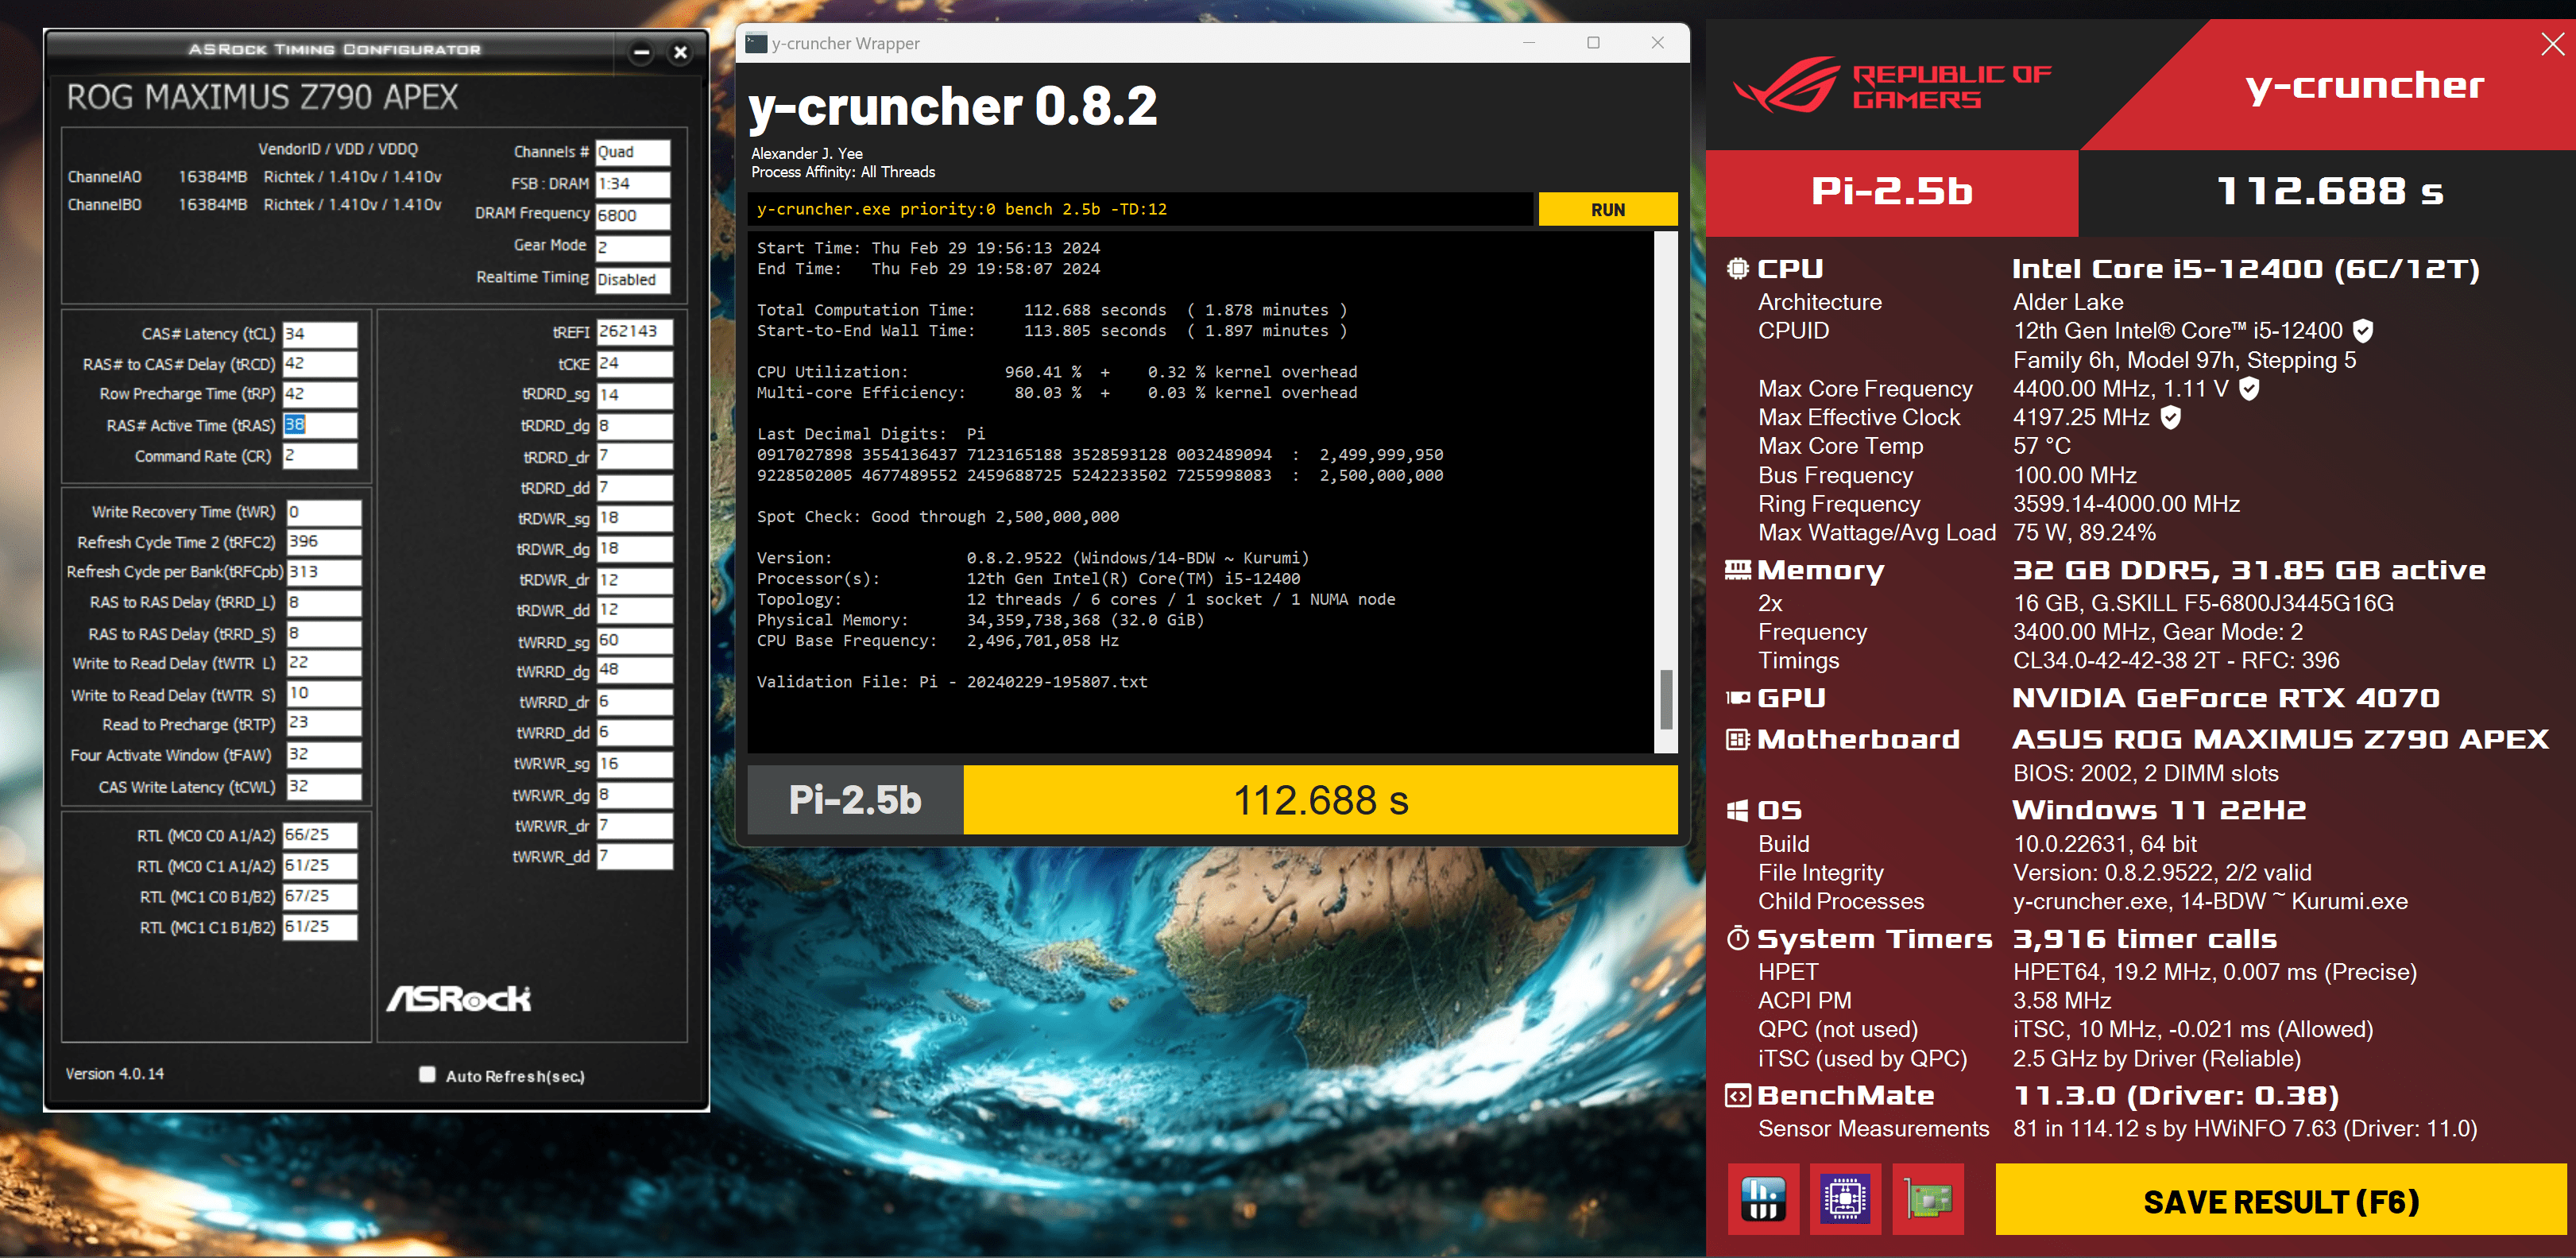Click the shield badge next to Max Effective Clock
The height and width of the screenshot is (1258, 2576).
[x=2170, y=417]
